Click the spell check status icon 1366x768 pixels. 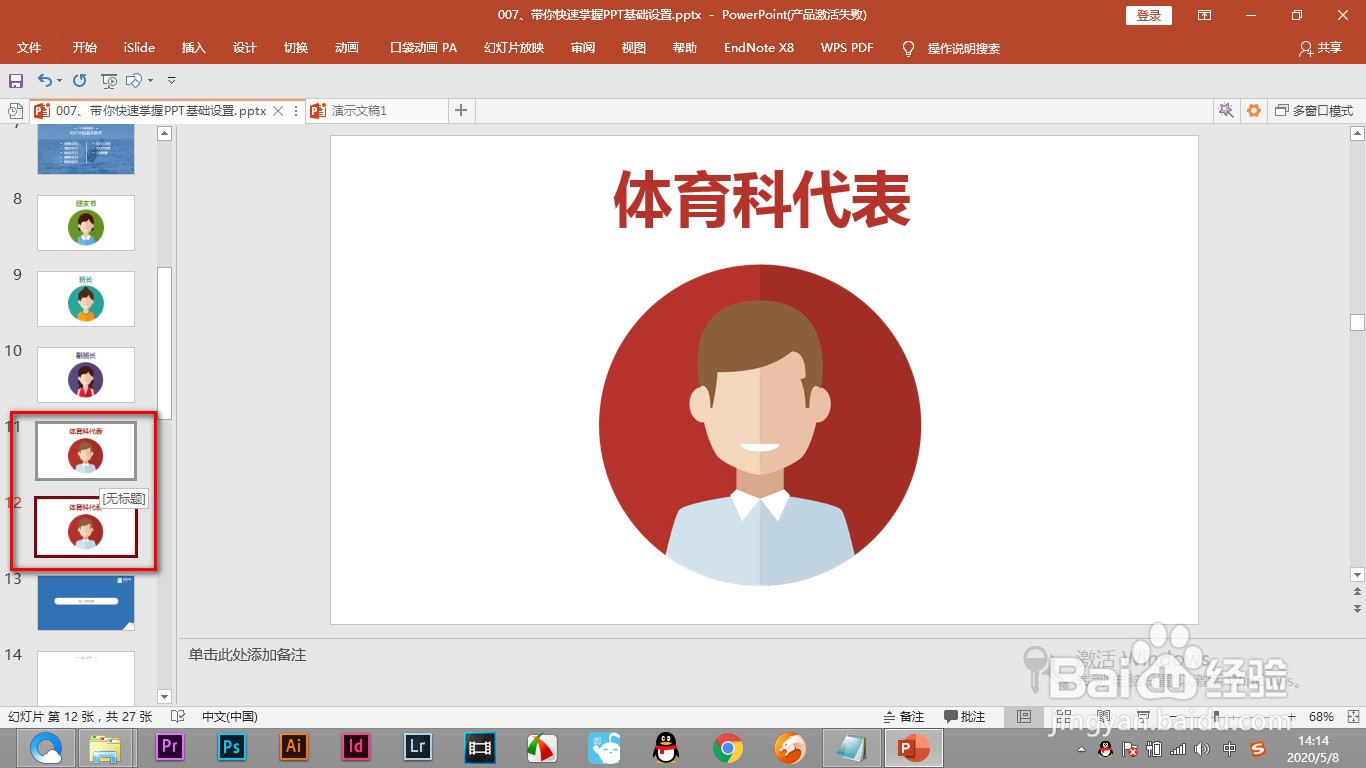pyautogui.click(x=178, y=716)
